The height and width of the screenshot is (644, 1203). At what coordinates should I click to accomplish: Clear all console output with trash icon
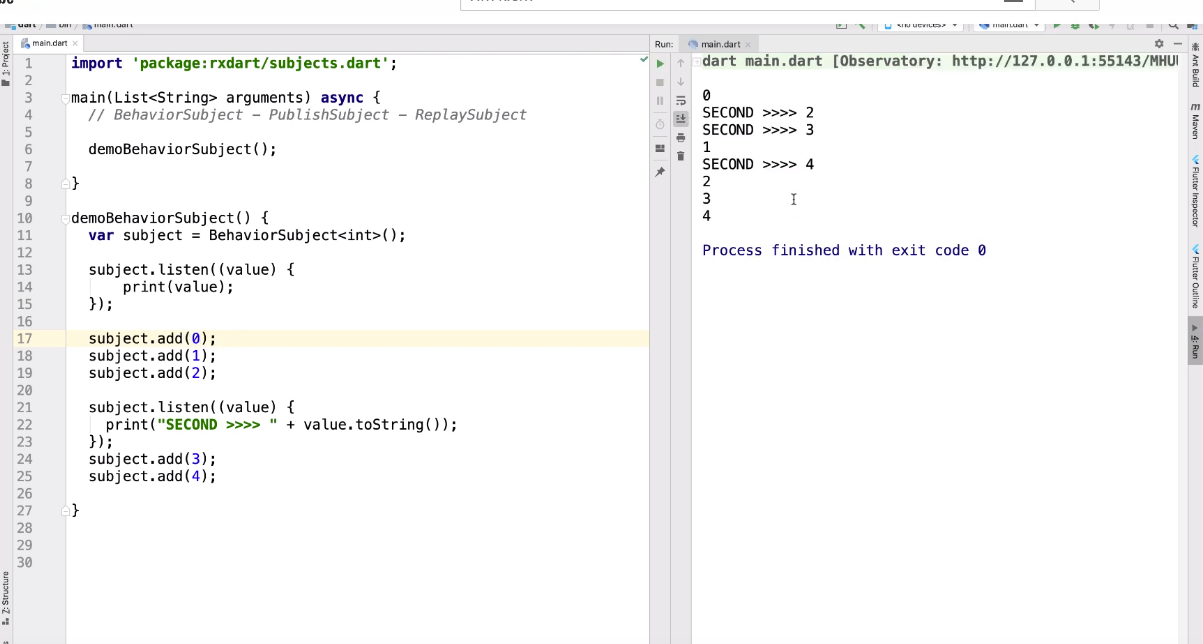coord(681,155)
